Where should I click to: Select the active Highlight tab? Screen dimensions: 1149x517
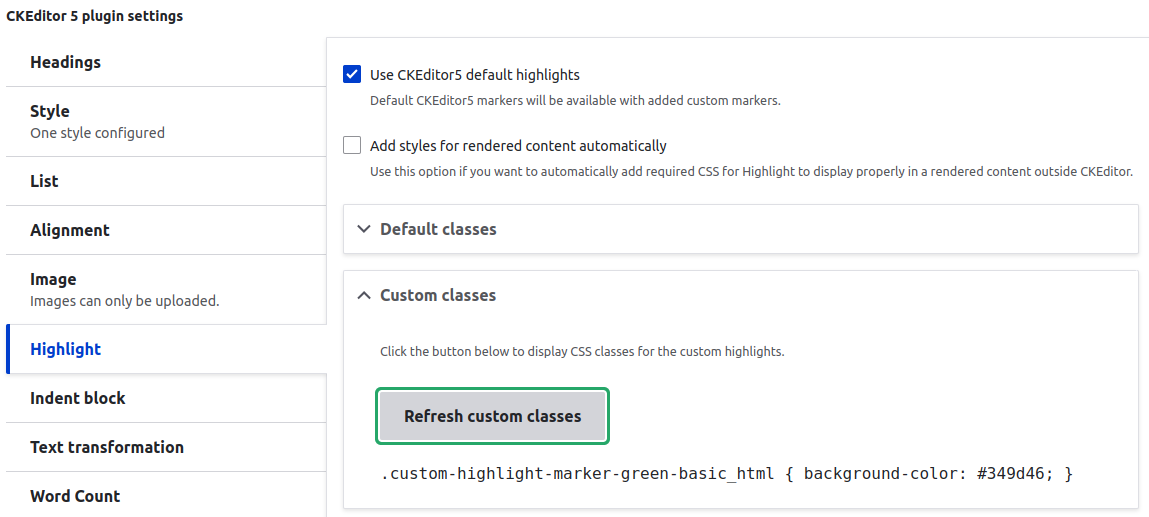click(x=66, y=349)
